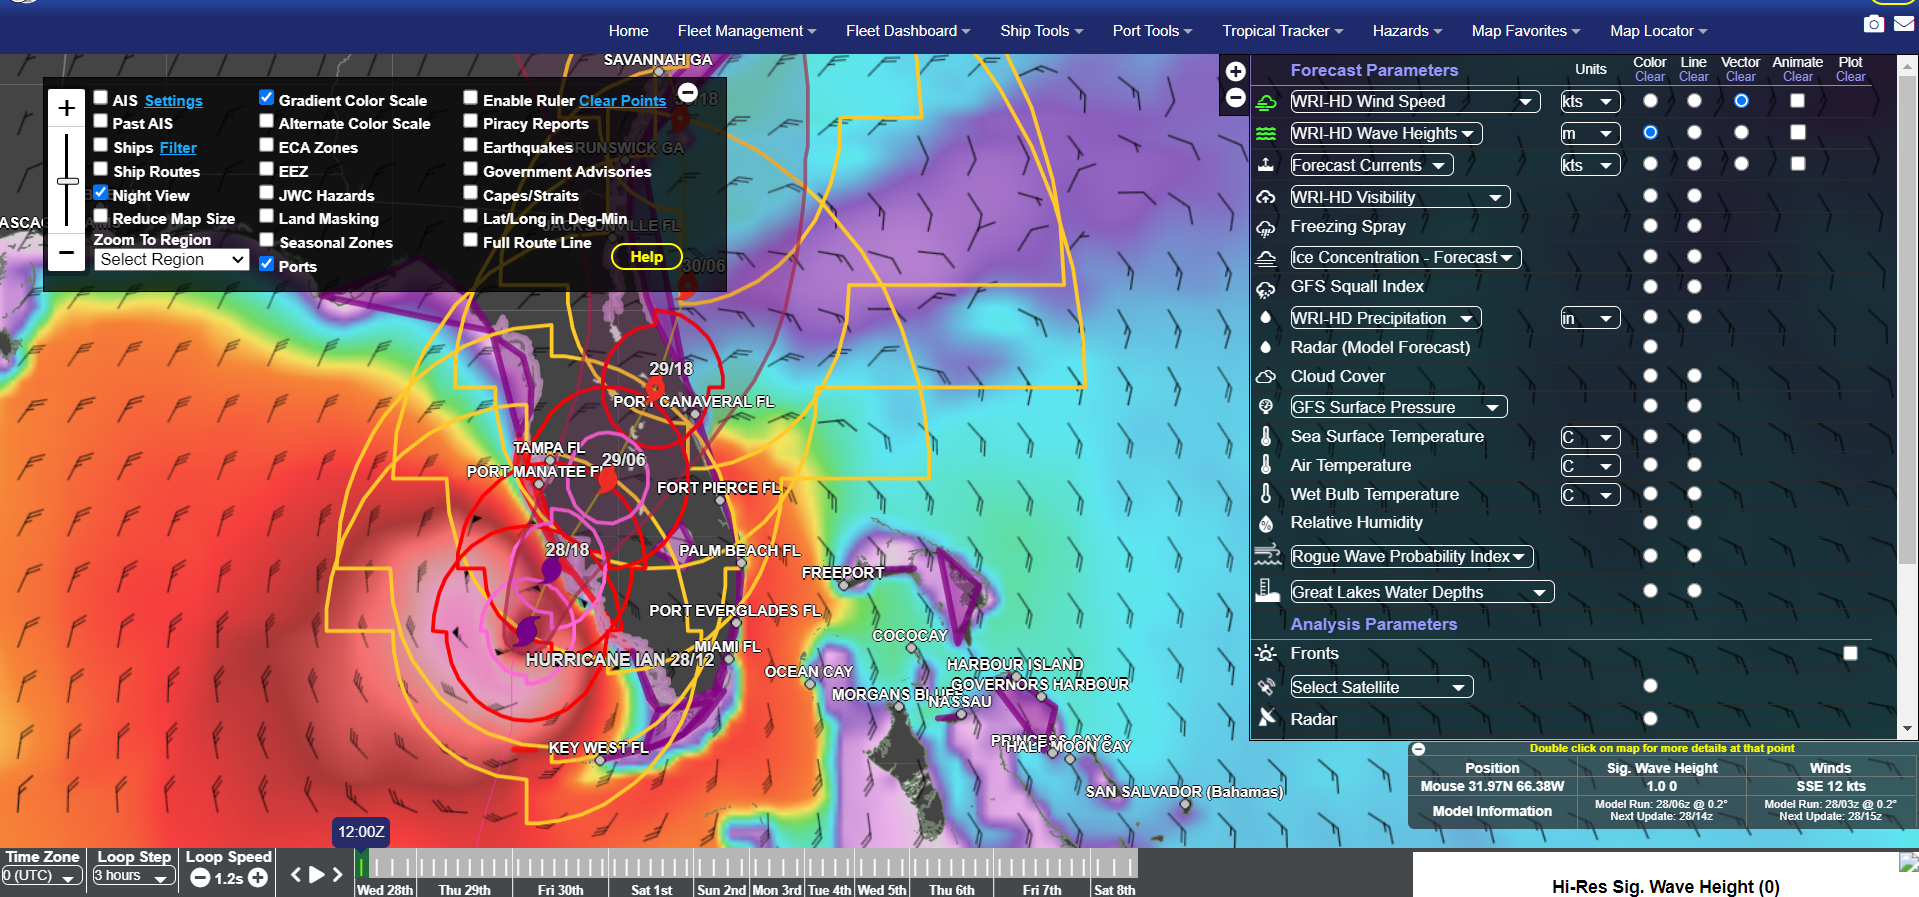Click the fronts sun icon
The height and width of the screenshot is (897, 1919).
tap(1266, 653)
